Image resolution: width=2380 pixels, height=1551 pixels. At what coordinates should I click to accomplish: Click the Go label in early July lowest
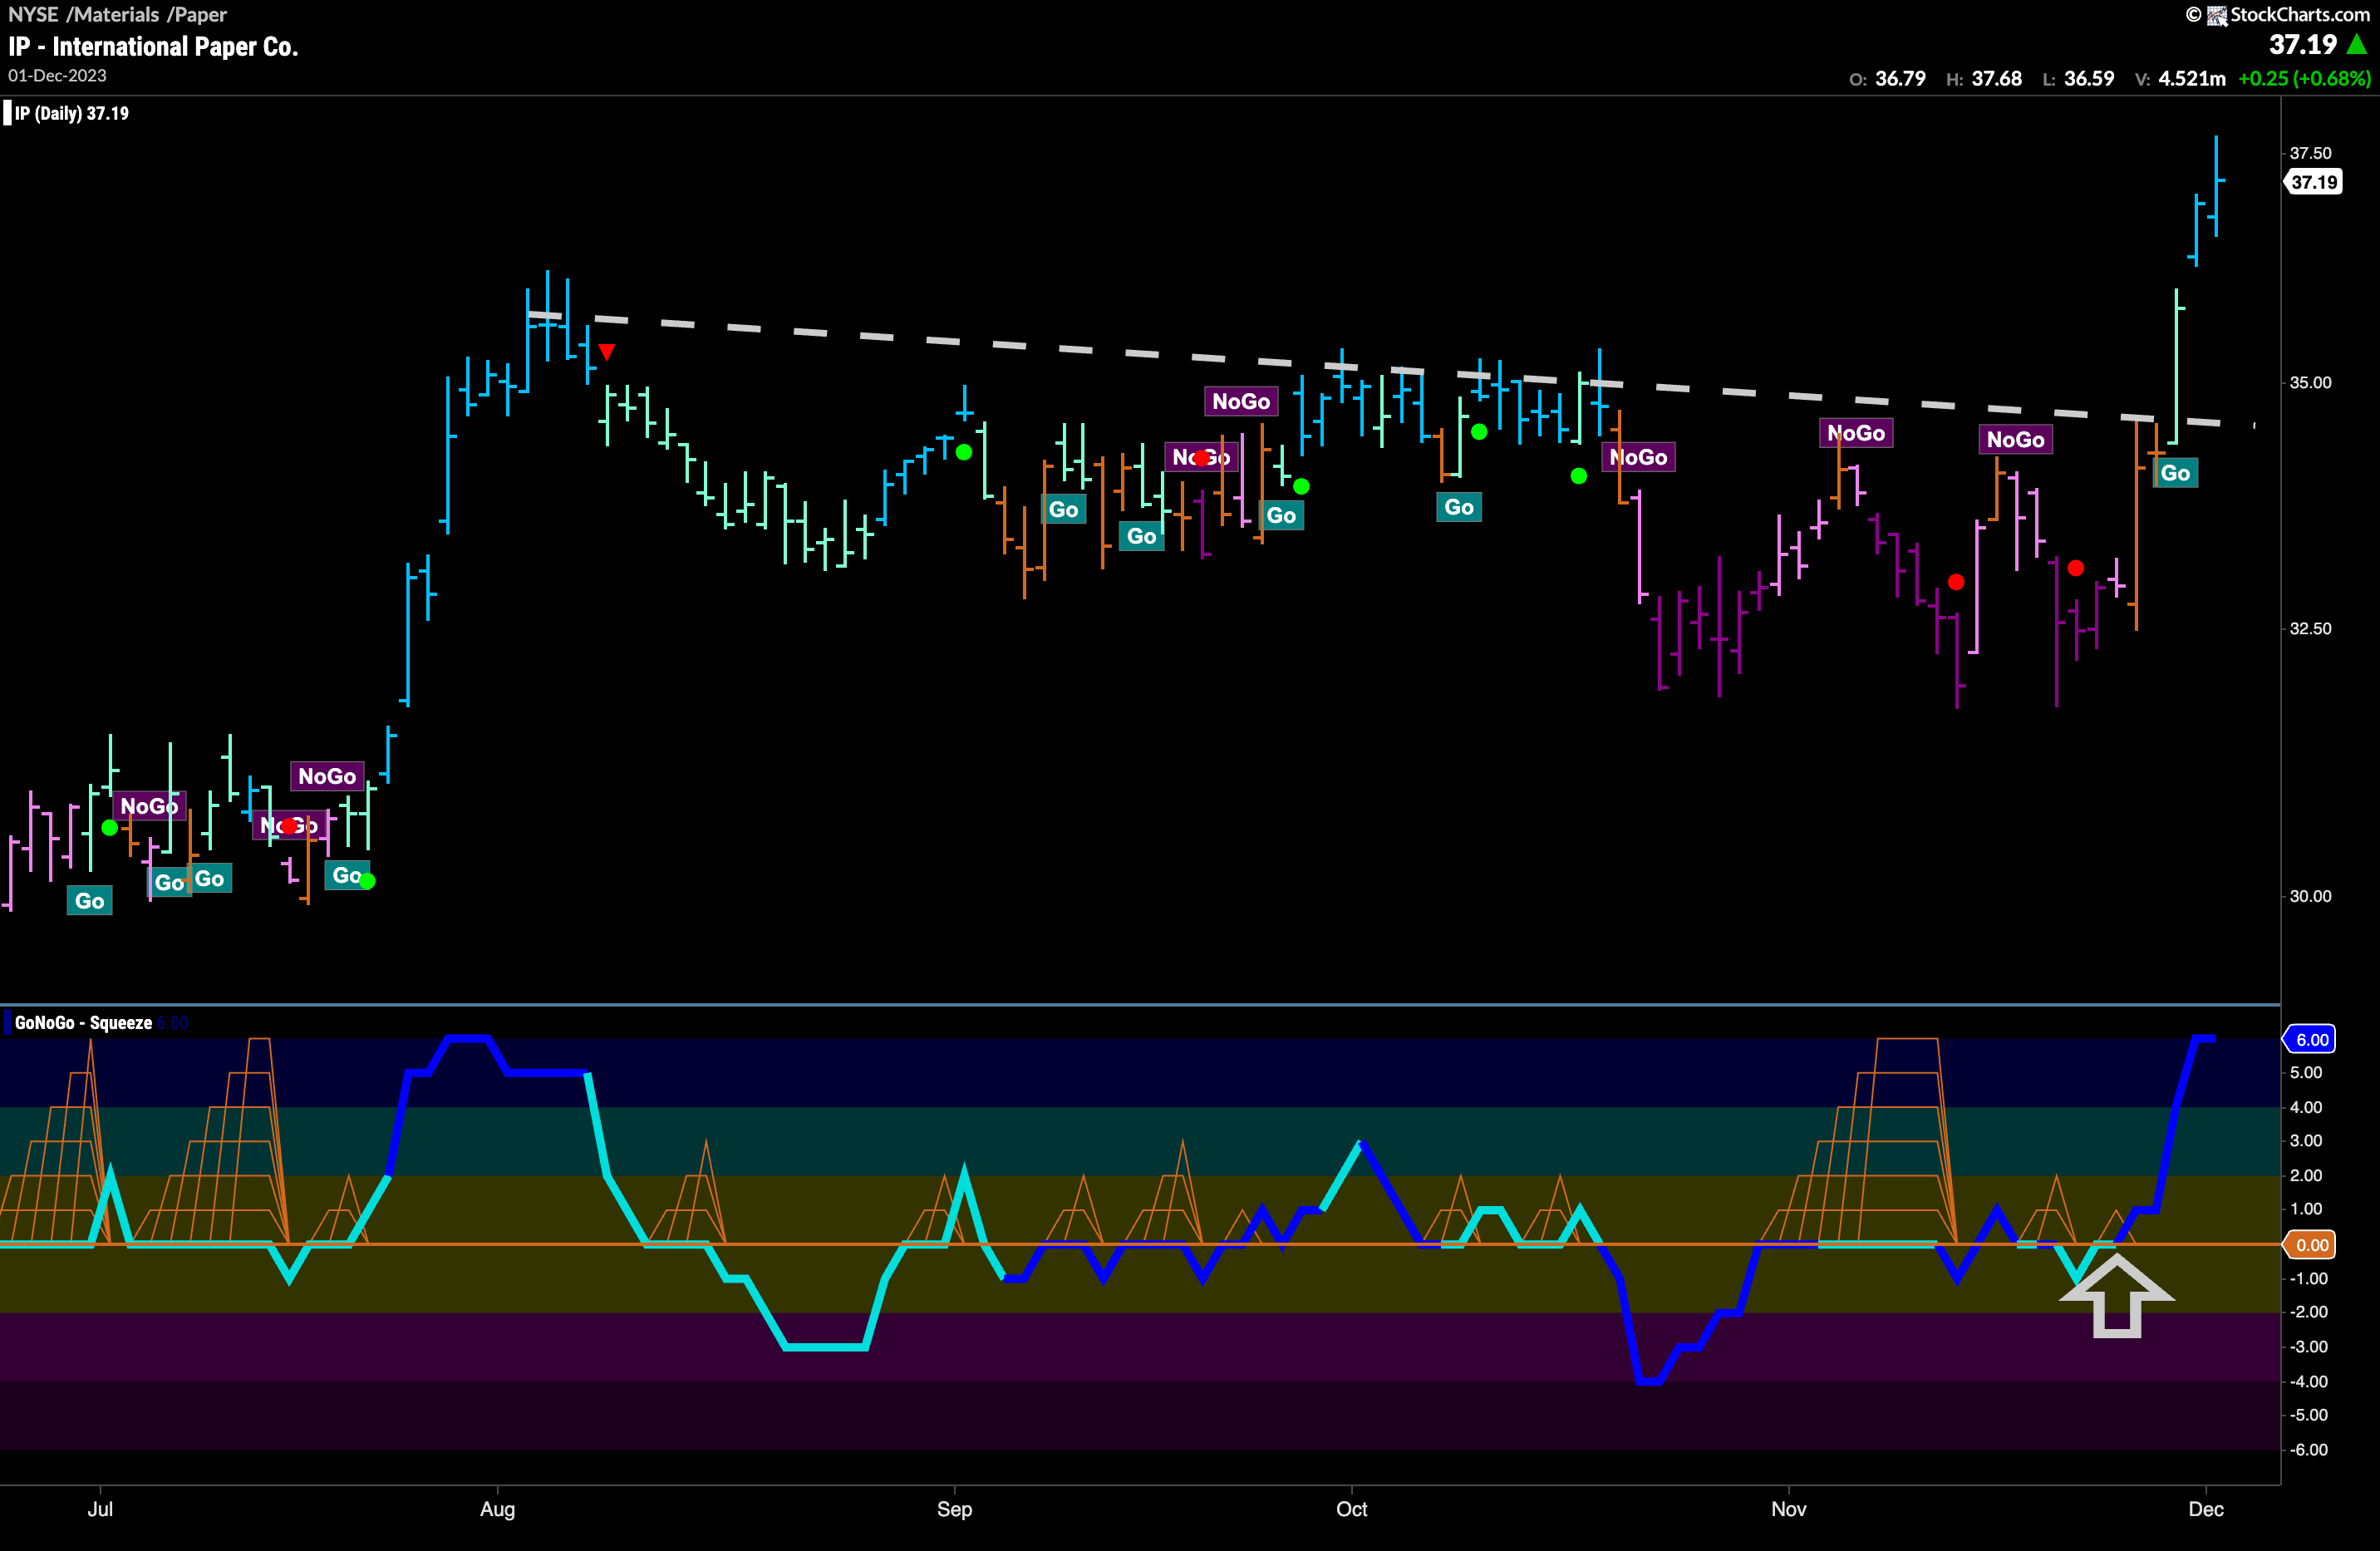tap(90, 901)
